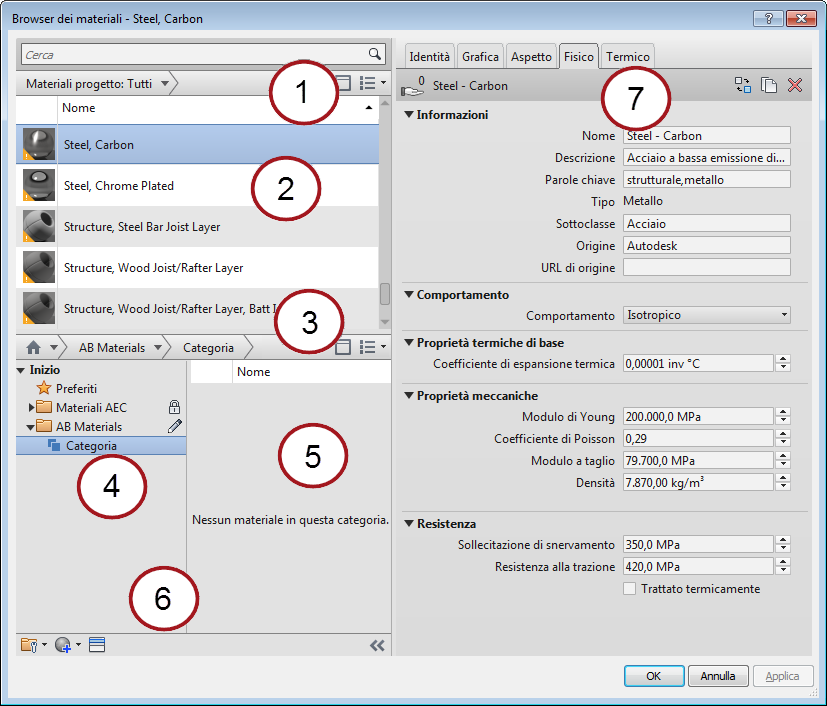Click the URL di origine field
Screen dimensions: 827x706
707,267
